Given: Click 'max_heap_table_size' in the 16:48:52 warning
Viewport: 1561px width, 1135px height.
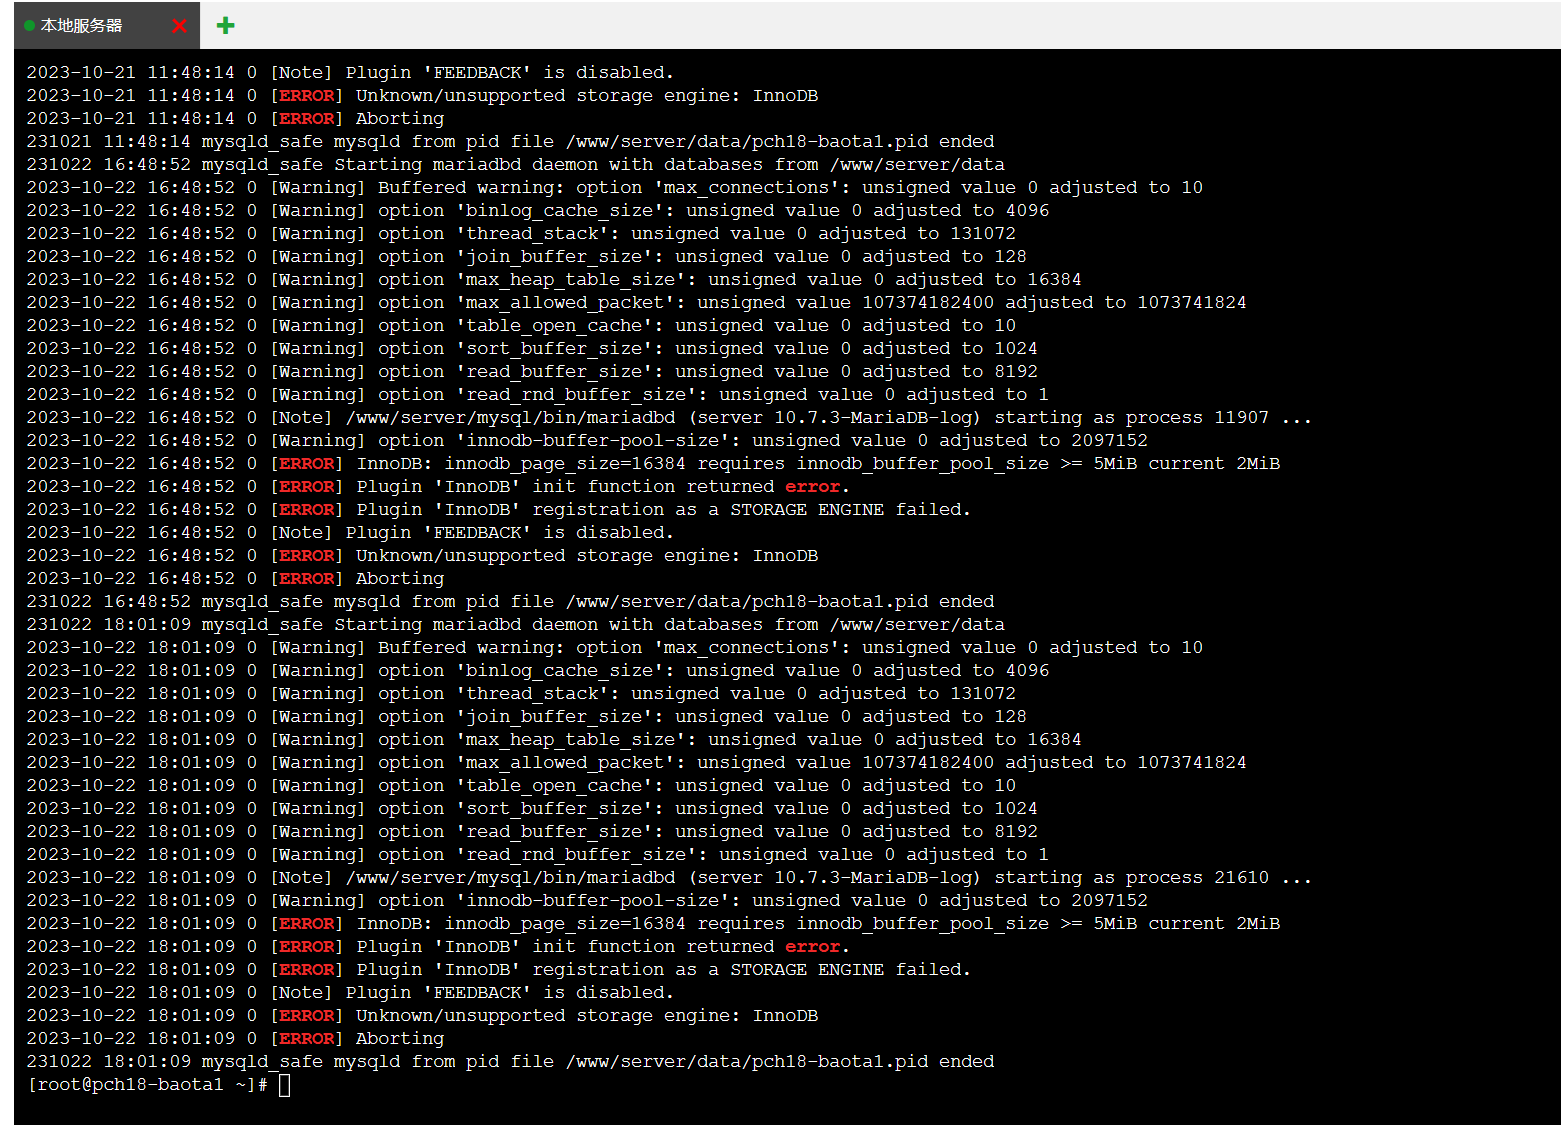Looking at the screenshot, I should 570,280.
